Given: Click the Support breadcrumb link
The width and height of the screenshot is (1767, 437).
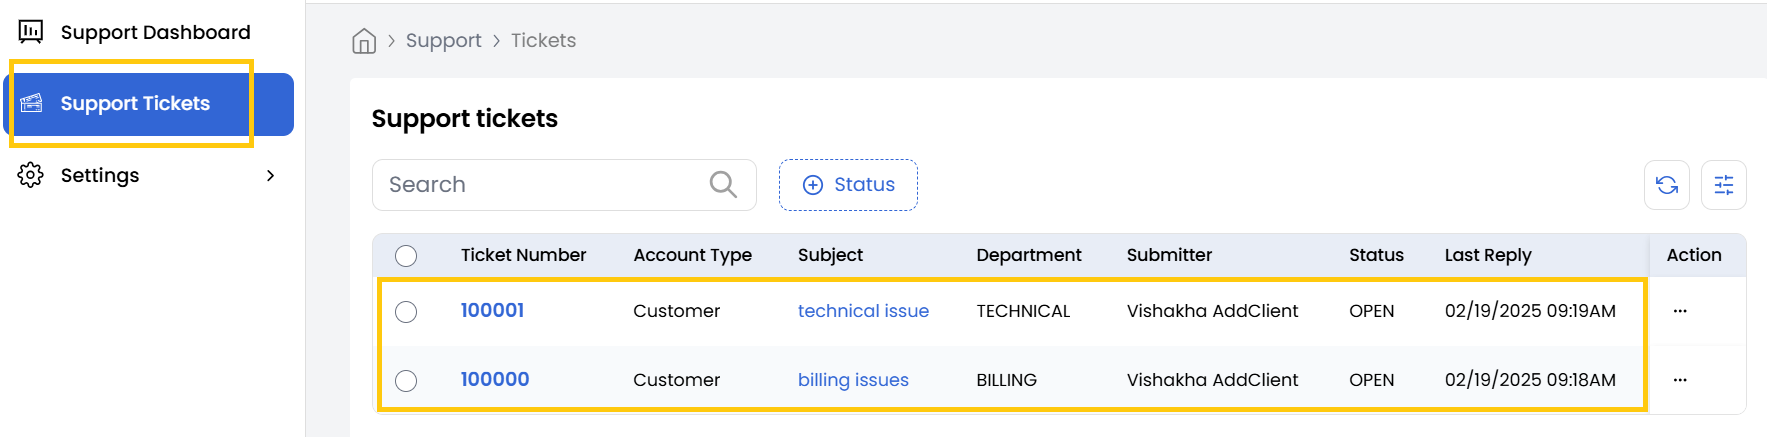Looking at the screenshot, I should tap(443, 41).
